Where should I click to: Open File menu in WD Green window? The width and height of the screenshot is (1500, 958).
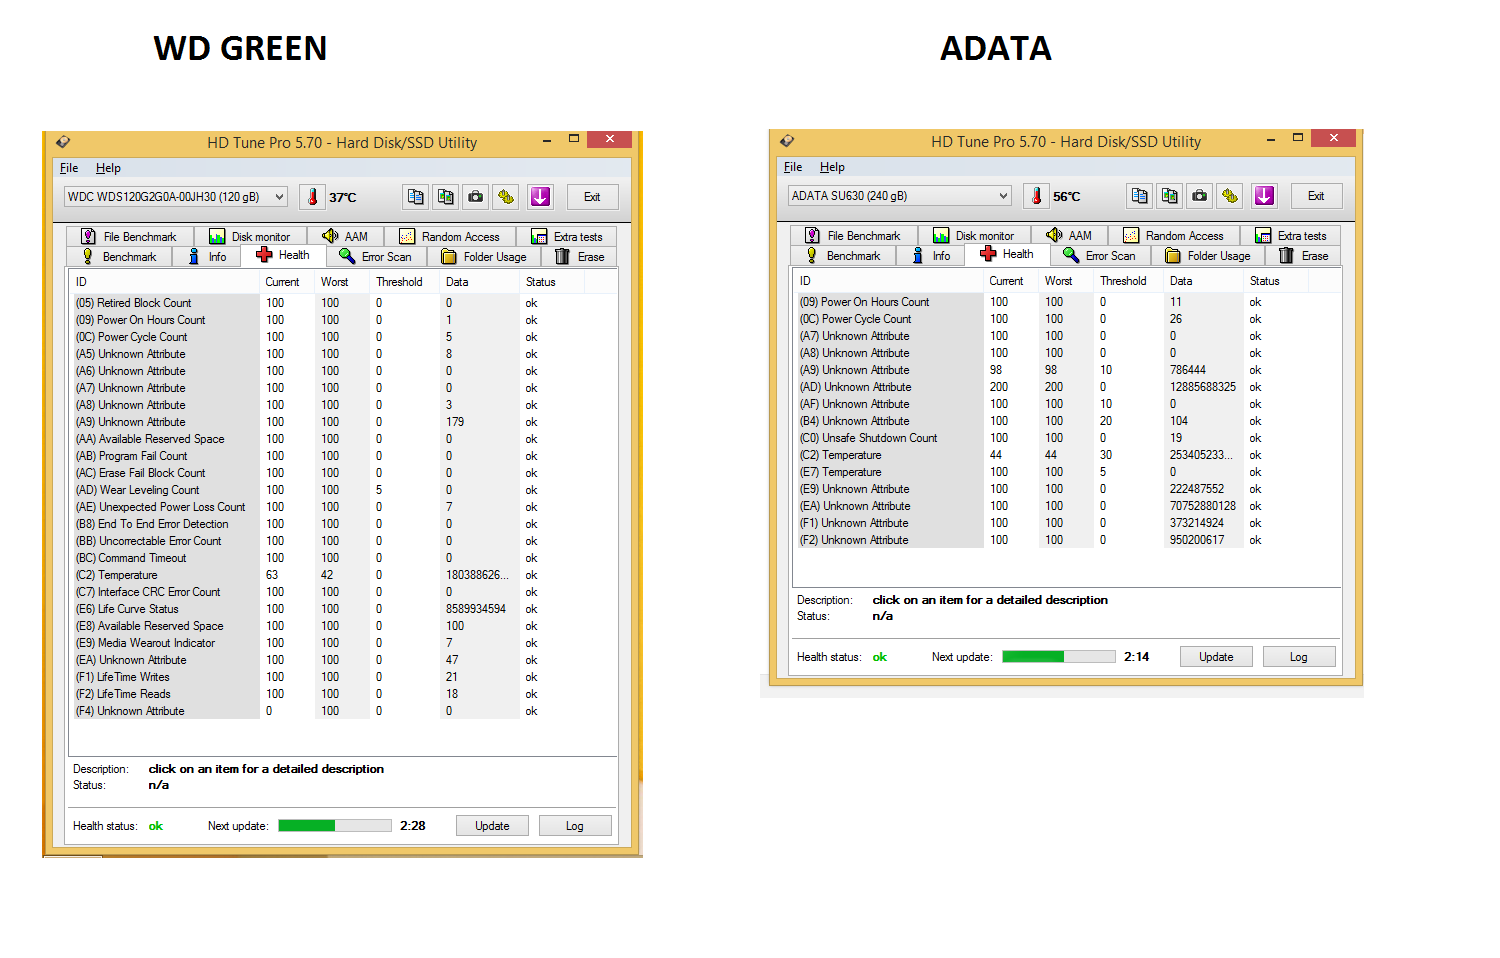click(x=69, y=168)
